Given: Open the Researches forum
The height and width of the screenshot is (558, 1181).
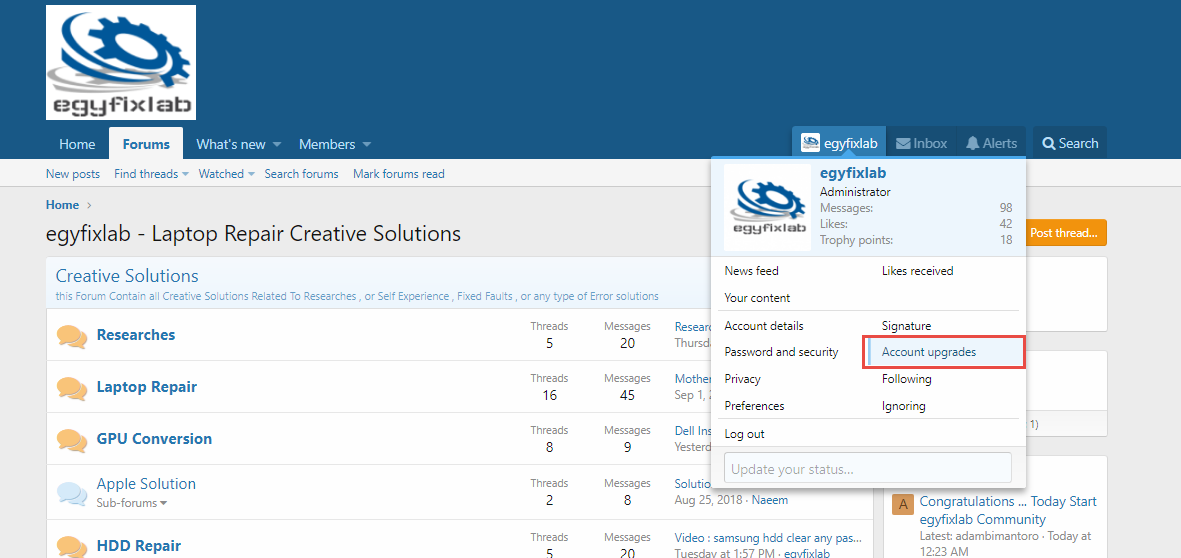Looking at the screenshot, I should coord(136,335).
